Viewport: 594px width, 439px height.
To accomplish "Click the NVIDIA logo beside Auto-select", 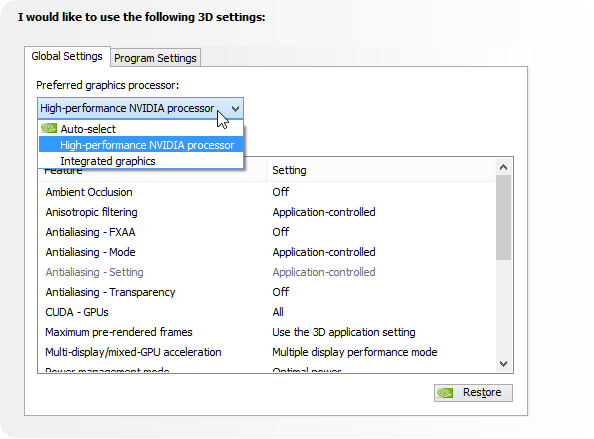I will pyautogui.click(x=49, y=128).
